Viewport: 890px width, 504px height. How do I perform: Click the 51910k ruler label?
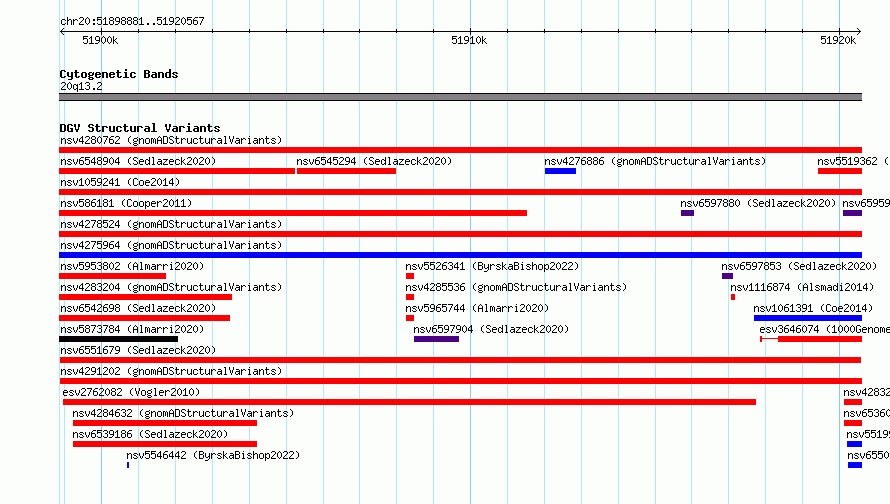pyautogui.click(x=469, y=40)
